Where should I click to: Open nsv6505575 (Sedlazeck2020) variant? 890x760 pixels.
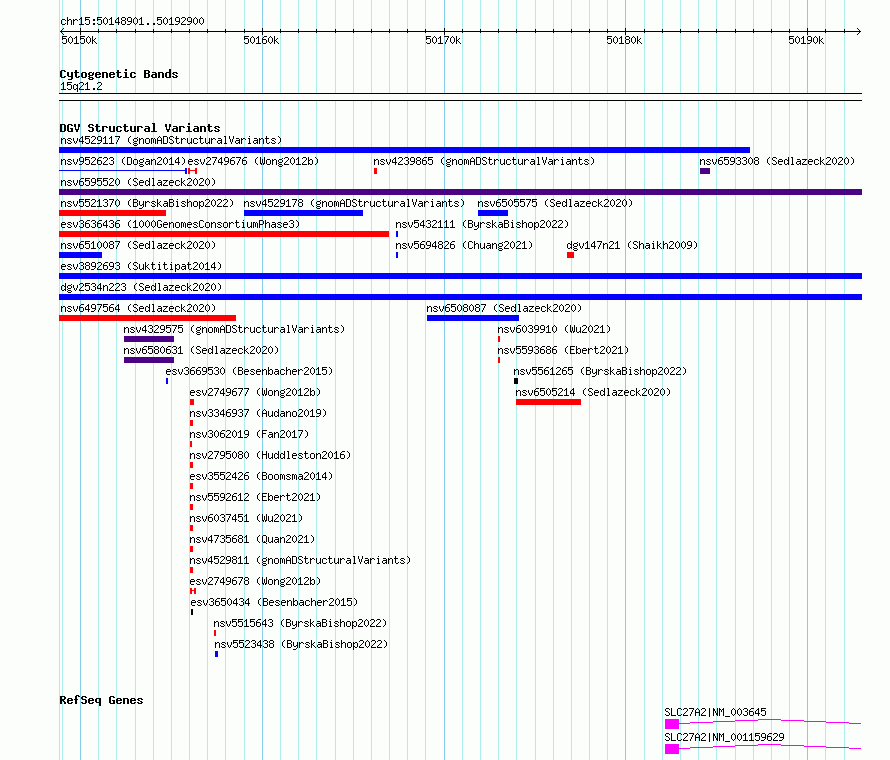[x=555, y=203]
